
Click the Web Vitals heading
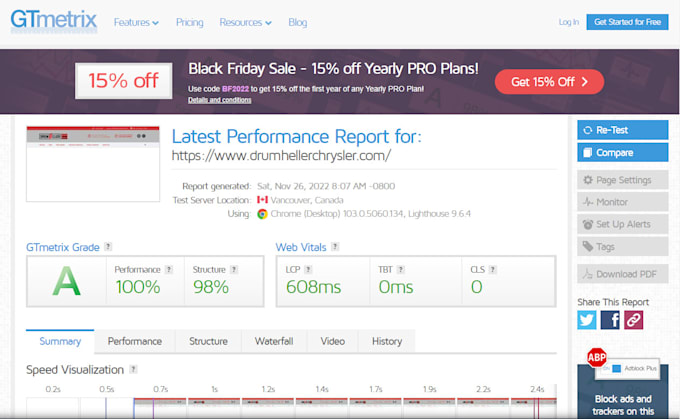(301, 247)
